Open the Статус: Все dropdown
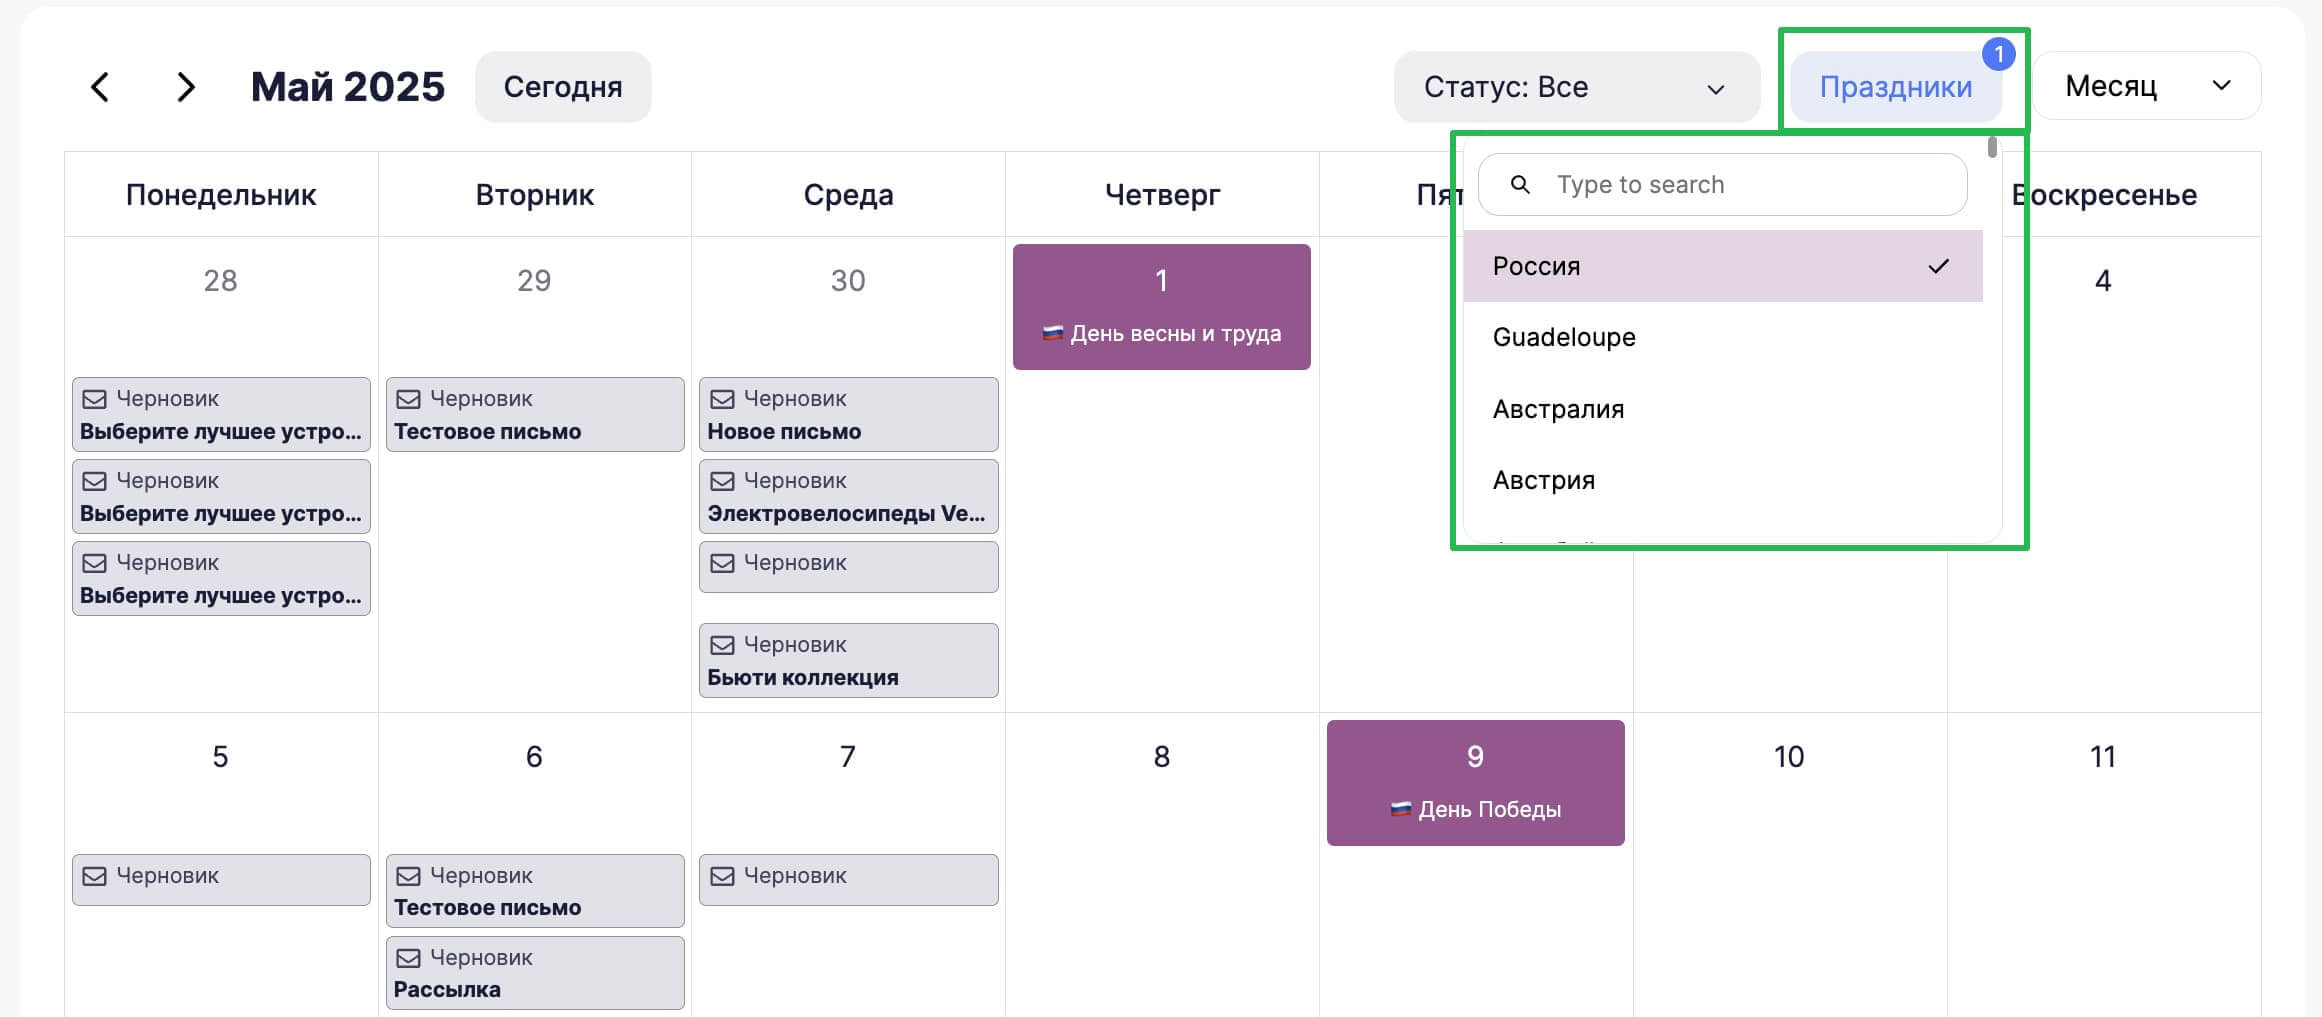The image size is (2322, 1017). click(x=1576, y=87)
